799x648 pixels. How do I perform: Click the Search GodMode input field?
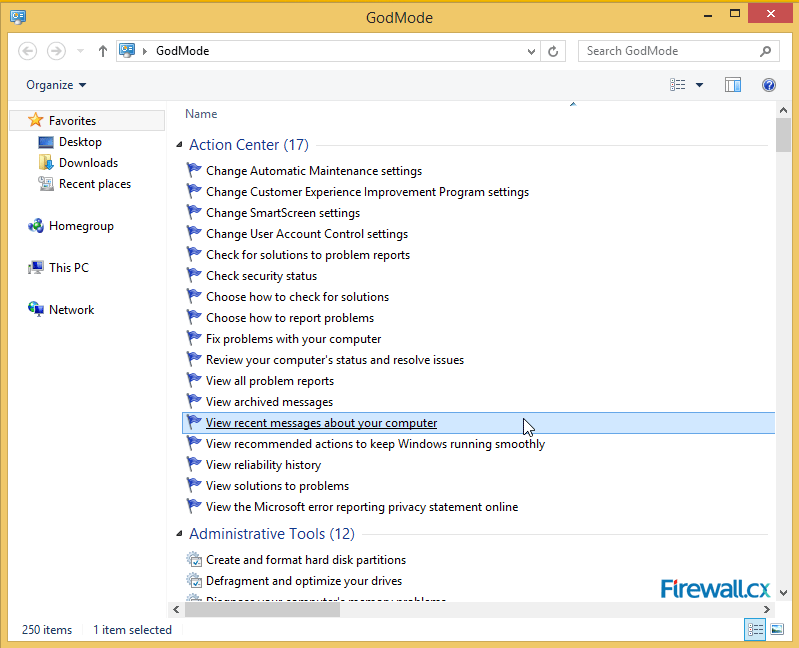pyautogui.click(x=668, y=51)
